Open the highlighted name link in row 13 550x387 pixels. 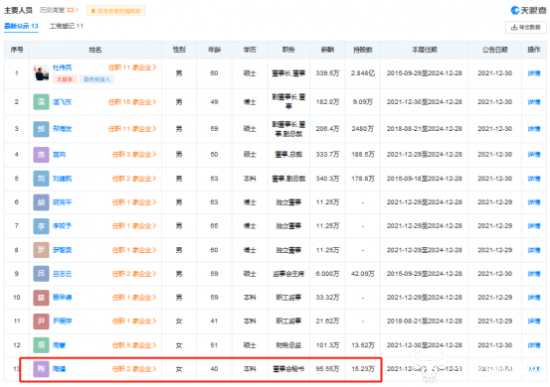(x=59, y=369)
